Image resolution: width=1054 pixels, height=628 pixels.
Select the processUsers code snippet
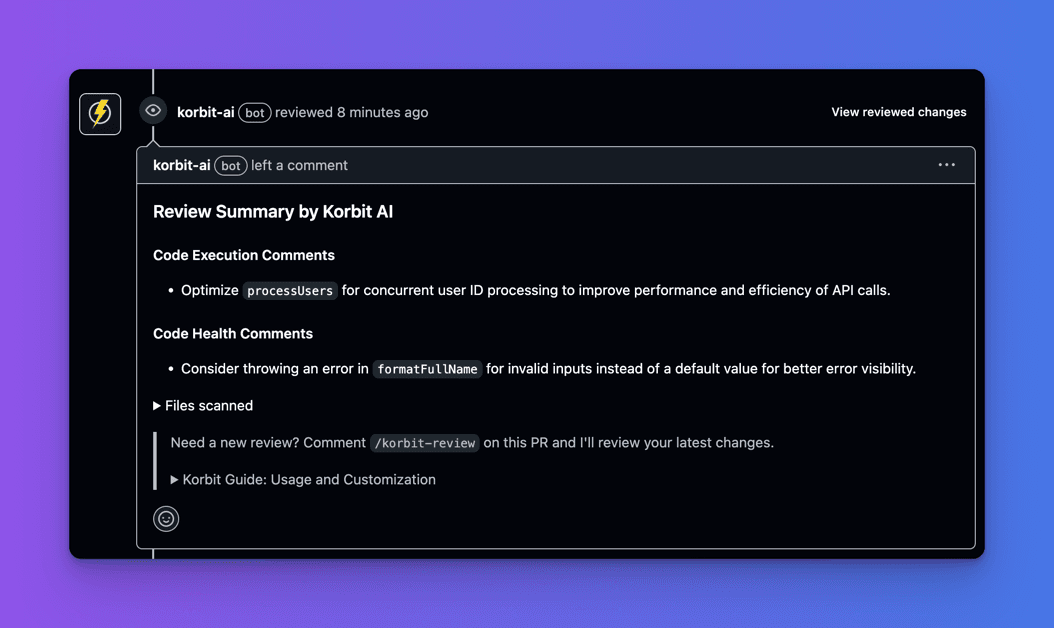tap(290, 290)
